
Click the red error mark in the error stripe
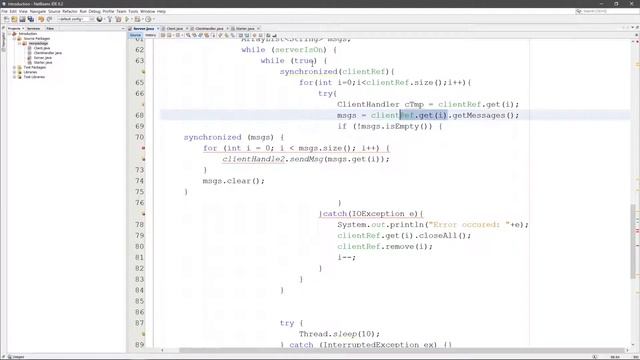(637, 231)
